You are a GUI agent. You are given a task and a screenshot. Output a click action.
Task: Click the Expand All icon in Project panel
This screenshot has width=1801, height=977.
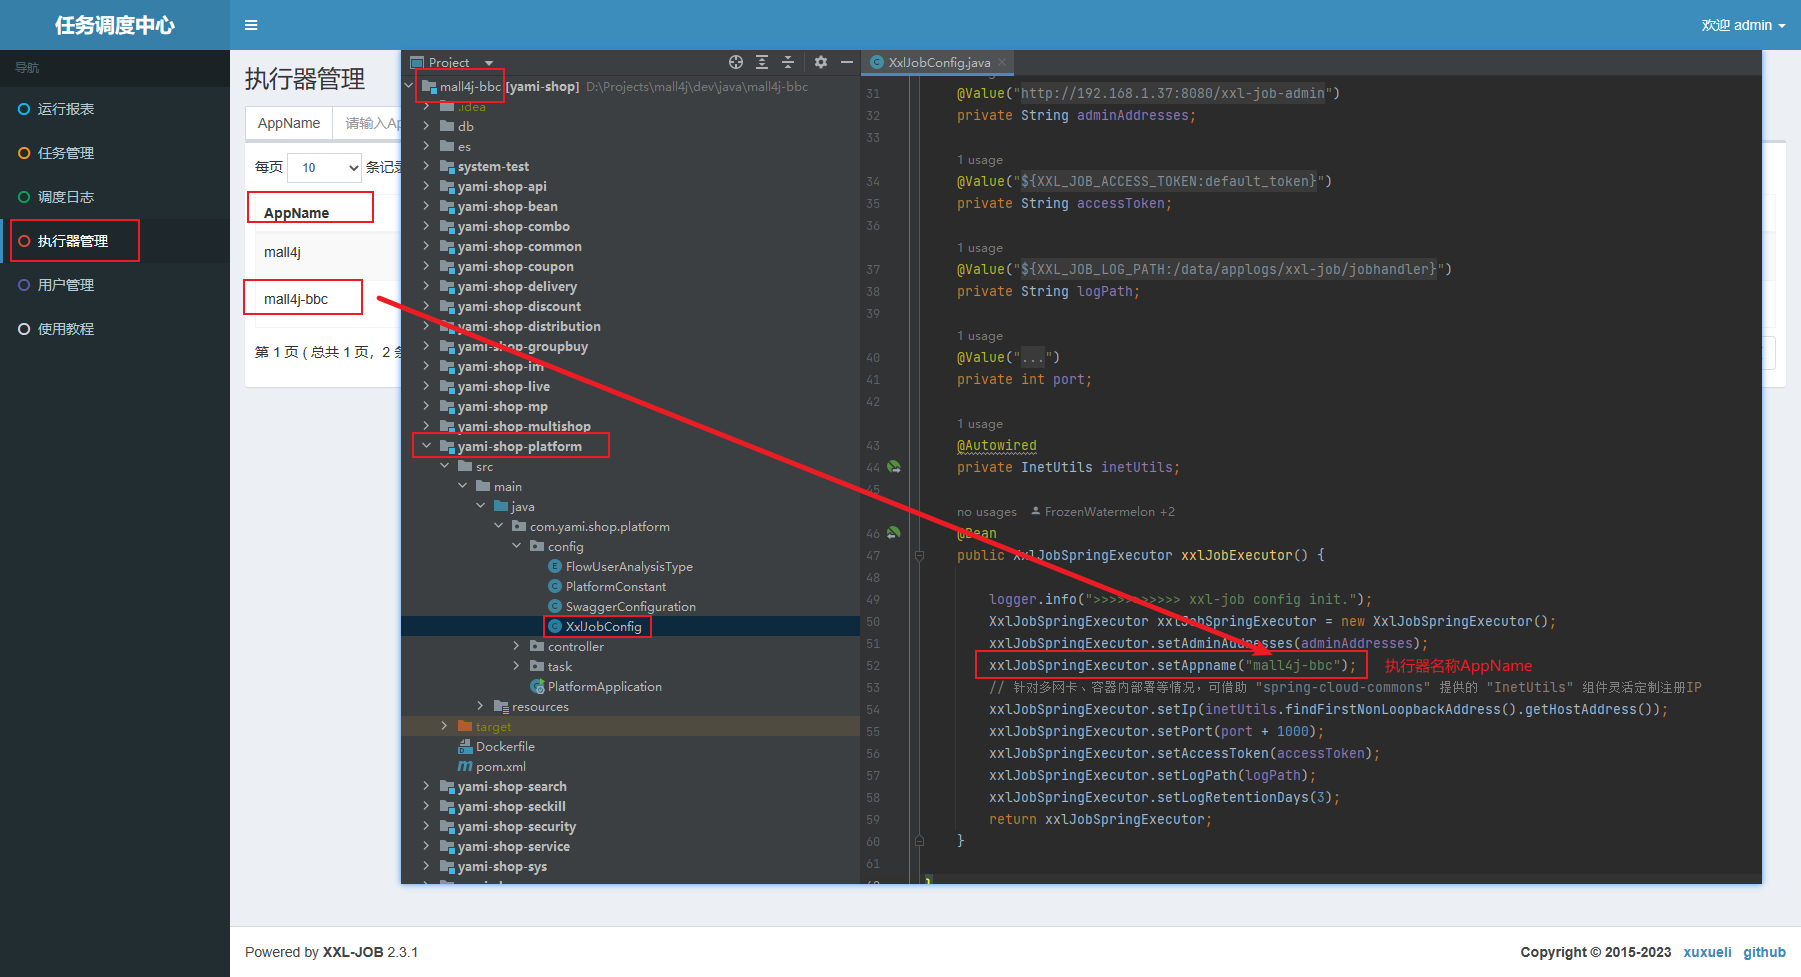(x=762, y=62)
